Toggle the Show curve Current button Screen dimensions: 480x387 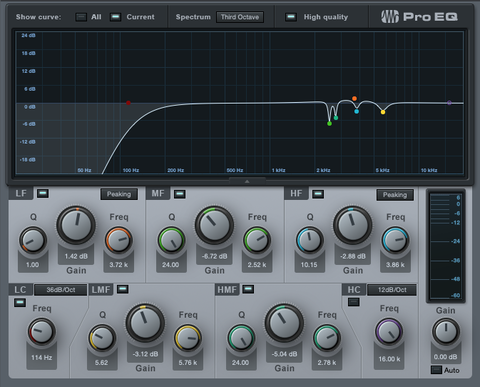115,17
